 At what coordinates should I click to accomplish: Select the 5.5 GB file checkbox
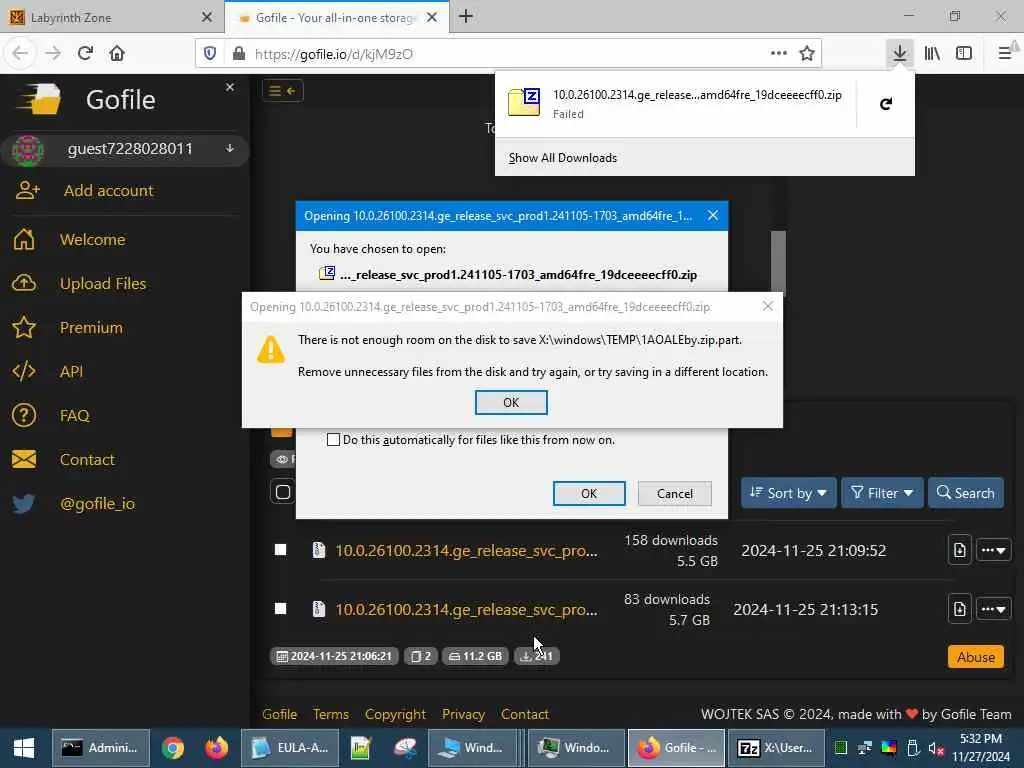click(280, 550)
